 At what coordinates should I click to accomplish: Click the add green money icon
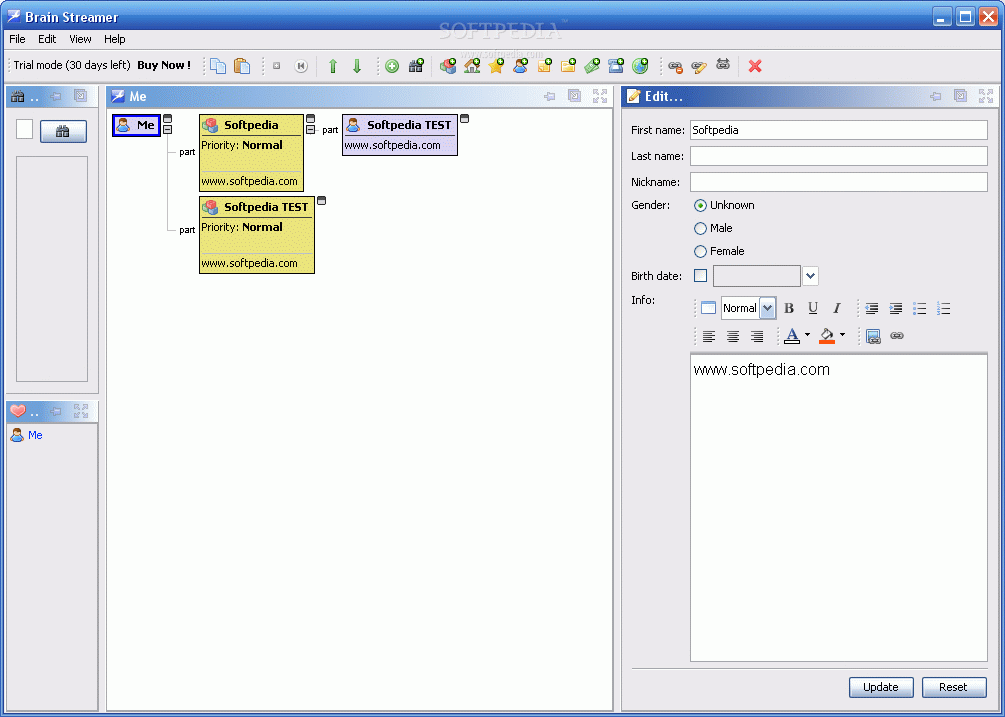click(592, 65)
